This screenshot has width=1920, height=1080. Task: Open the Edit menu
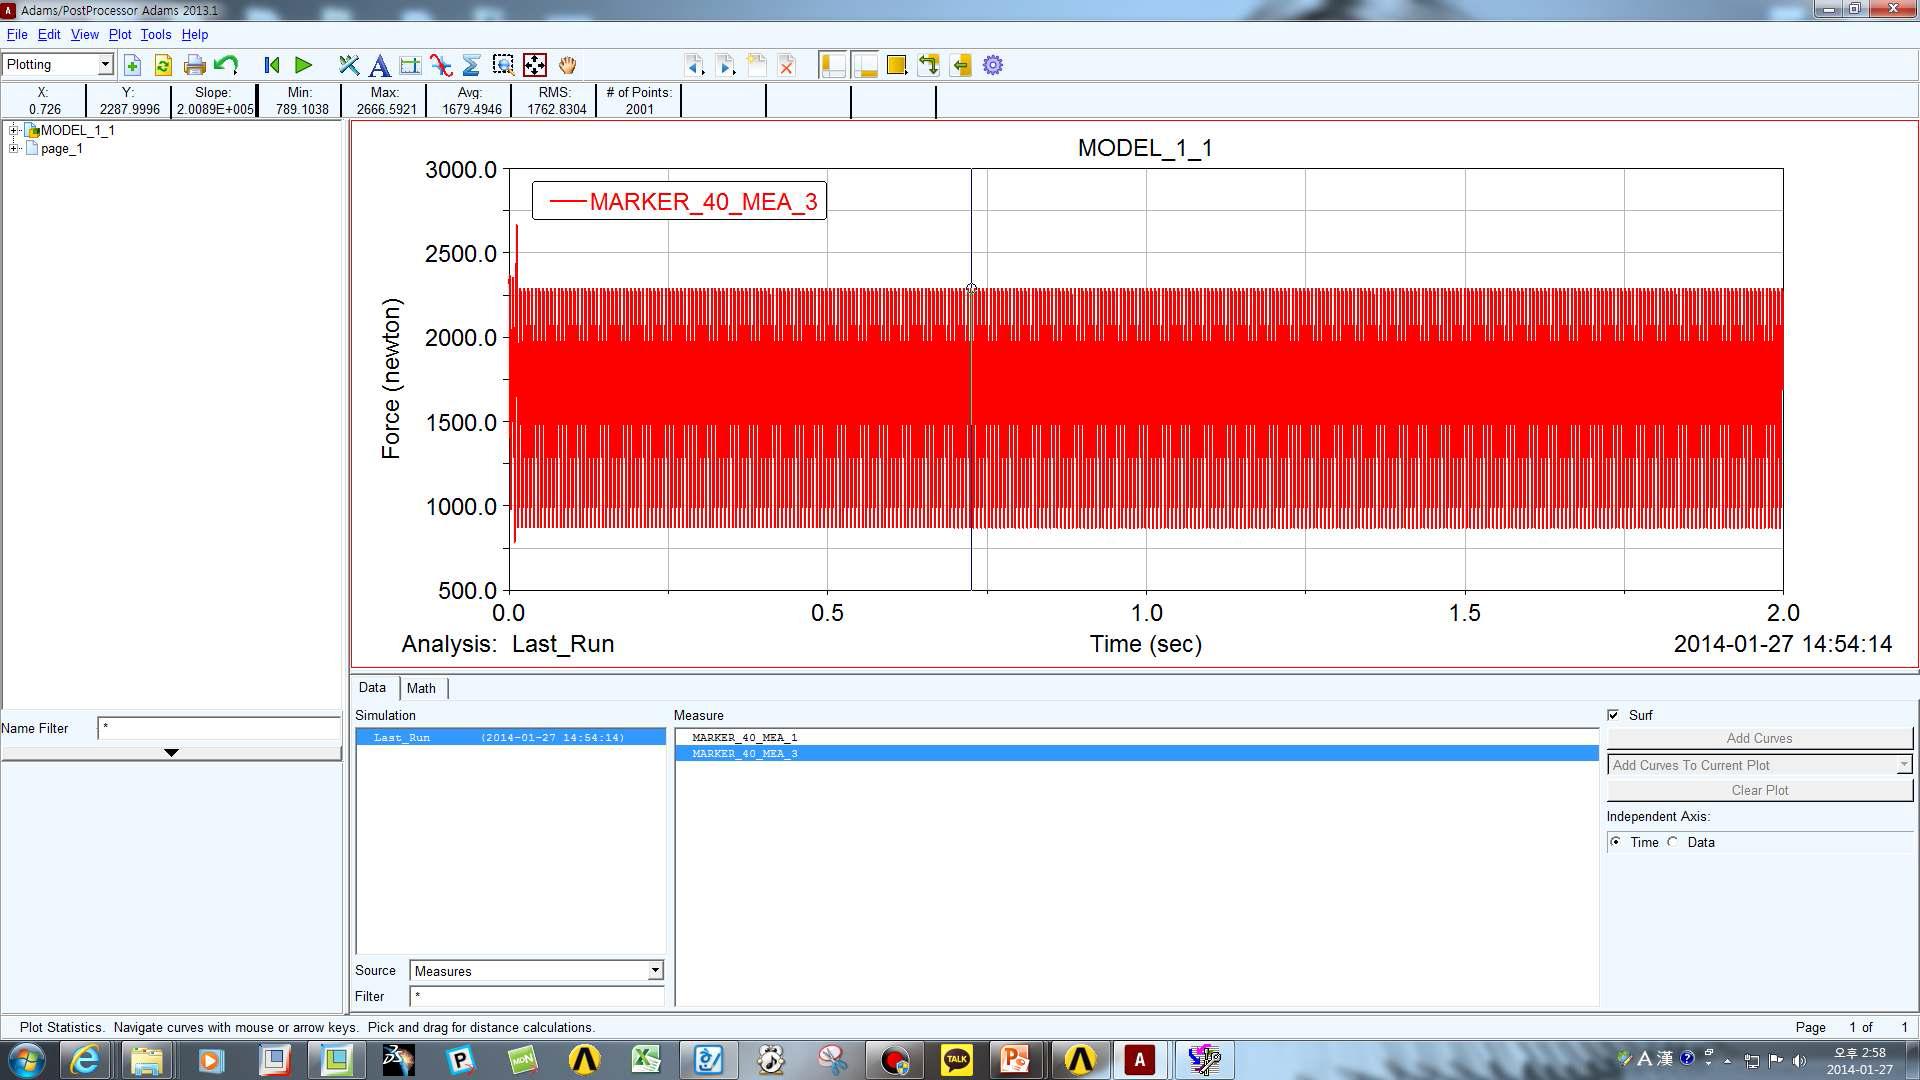tap(49, 34)
